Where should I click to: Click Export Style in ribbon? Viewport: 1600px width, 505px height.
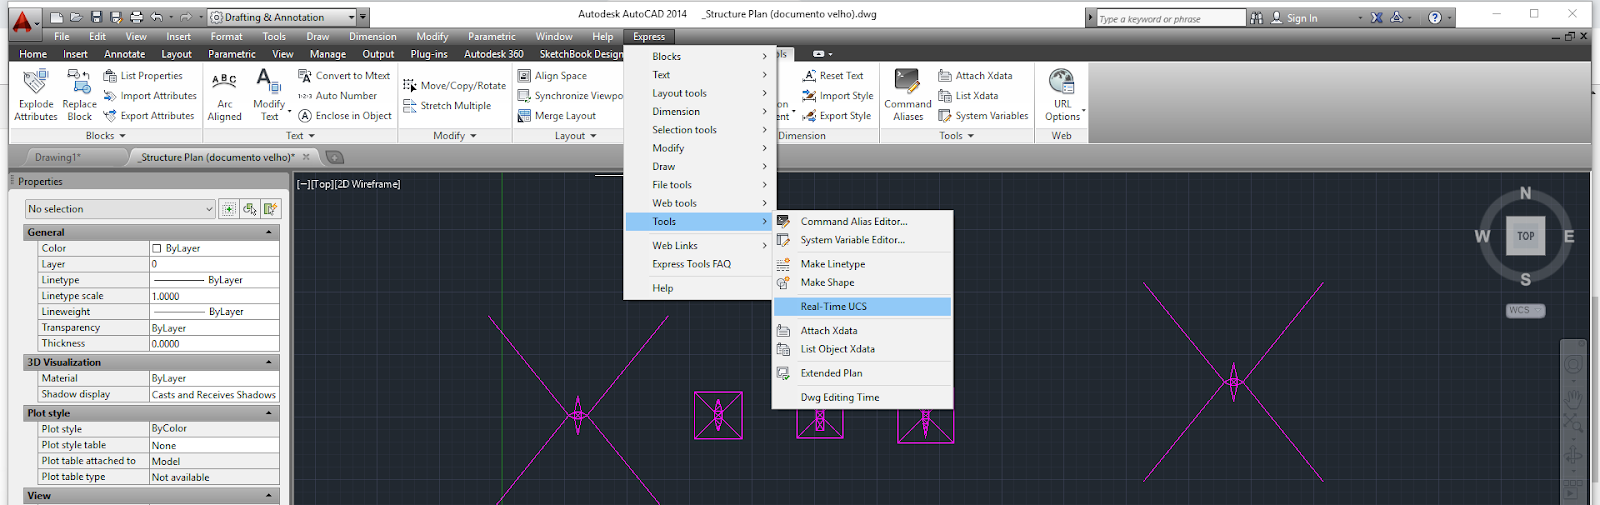tap(837, 116)
